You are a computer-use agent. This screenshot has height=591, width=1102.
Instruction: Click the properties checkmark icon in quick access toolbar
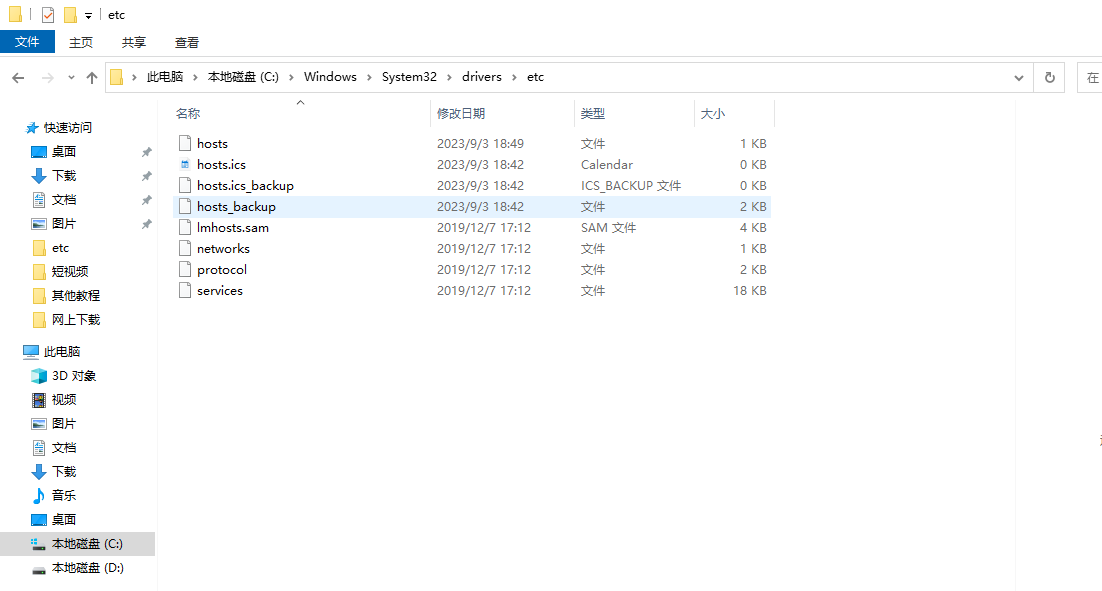(46, 14)
